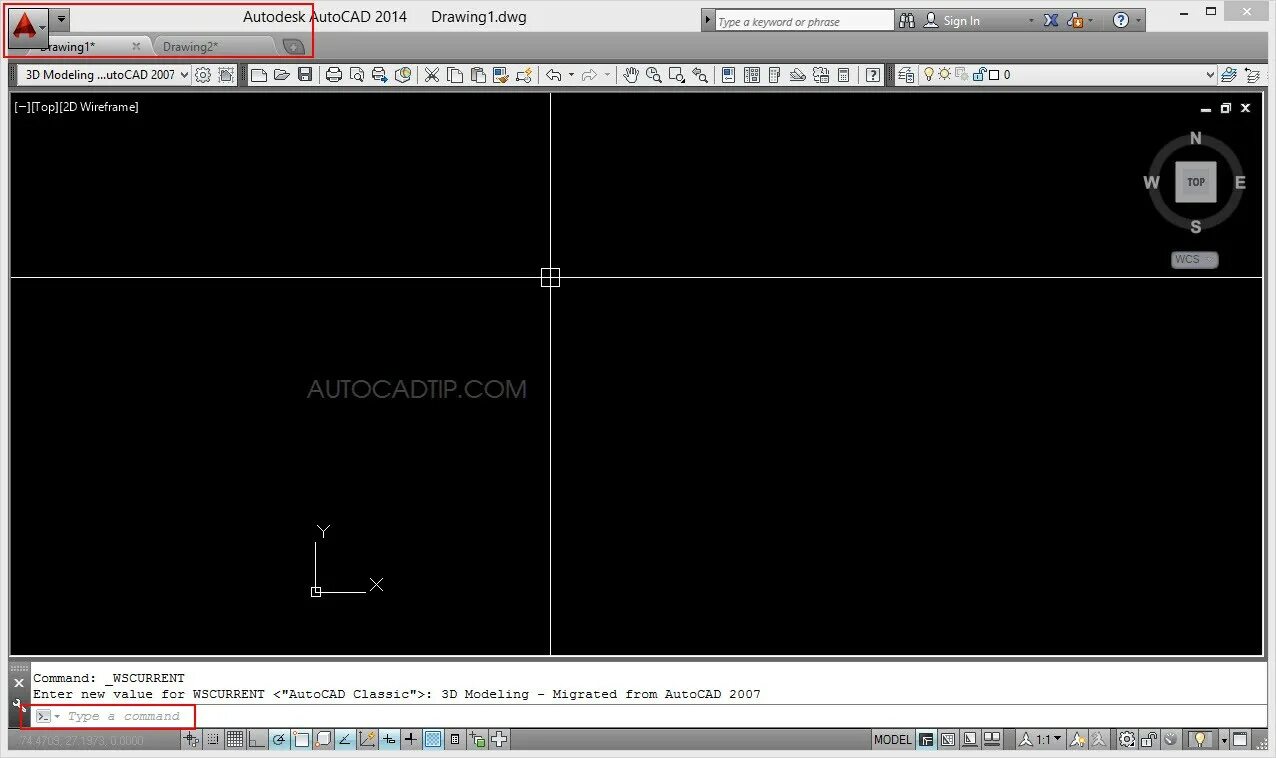Screen dimensions: 1276x758
Task: Open Autodesk Exchange Apps X icon
Action: pyautogui.click(x=1051, y=20)
